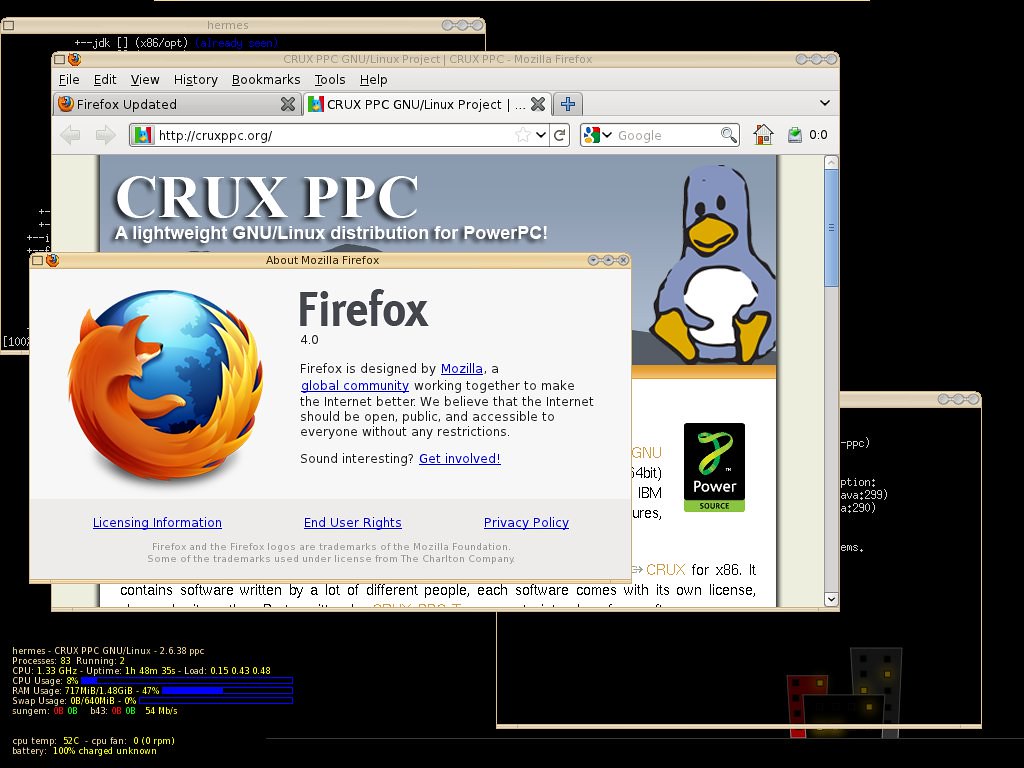Click the window menu box of About dialog
This screenshot has width=1024, height=768.
pos(37,260)
